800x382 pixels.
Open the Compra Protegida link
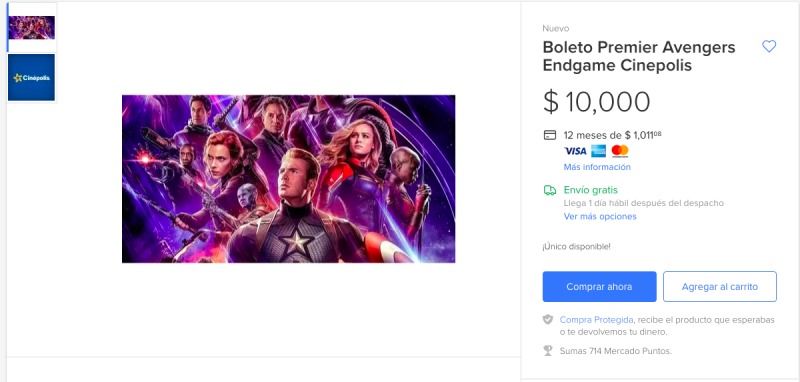(x=596, y=320)
